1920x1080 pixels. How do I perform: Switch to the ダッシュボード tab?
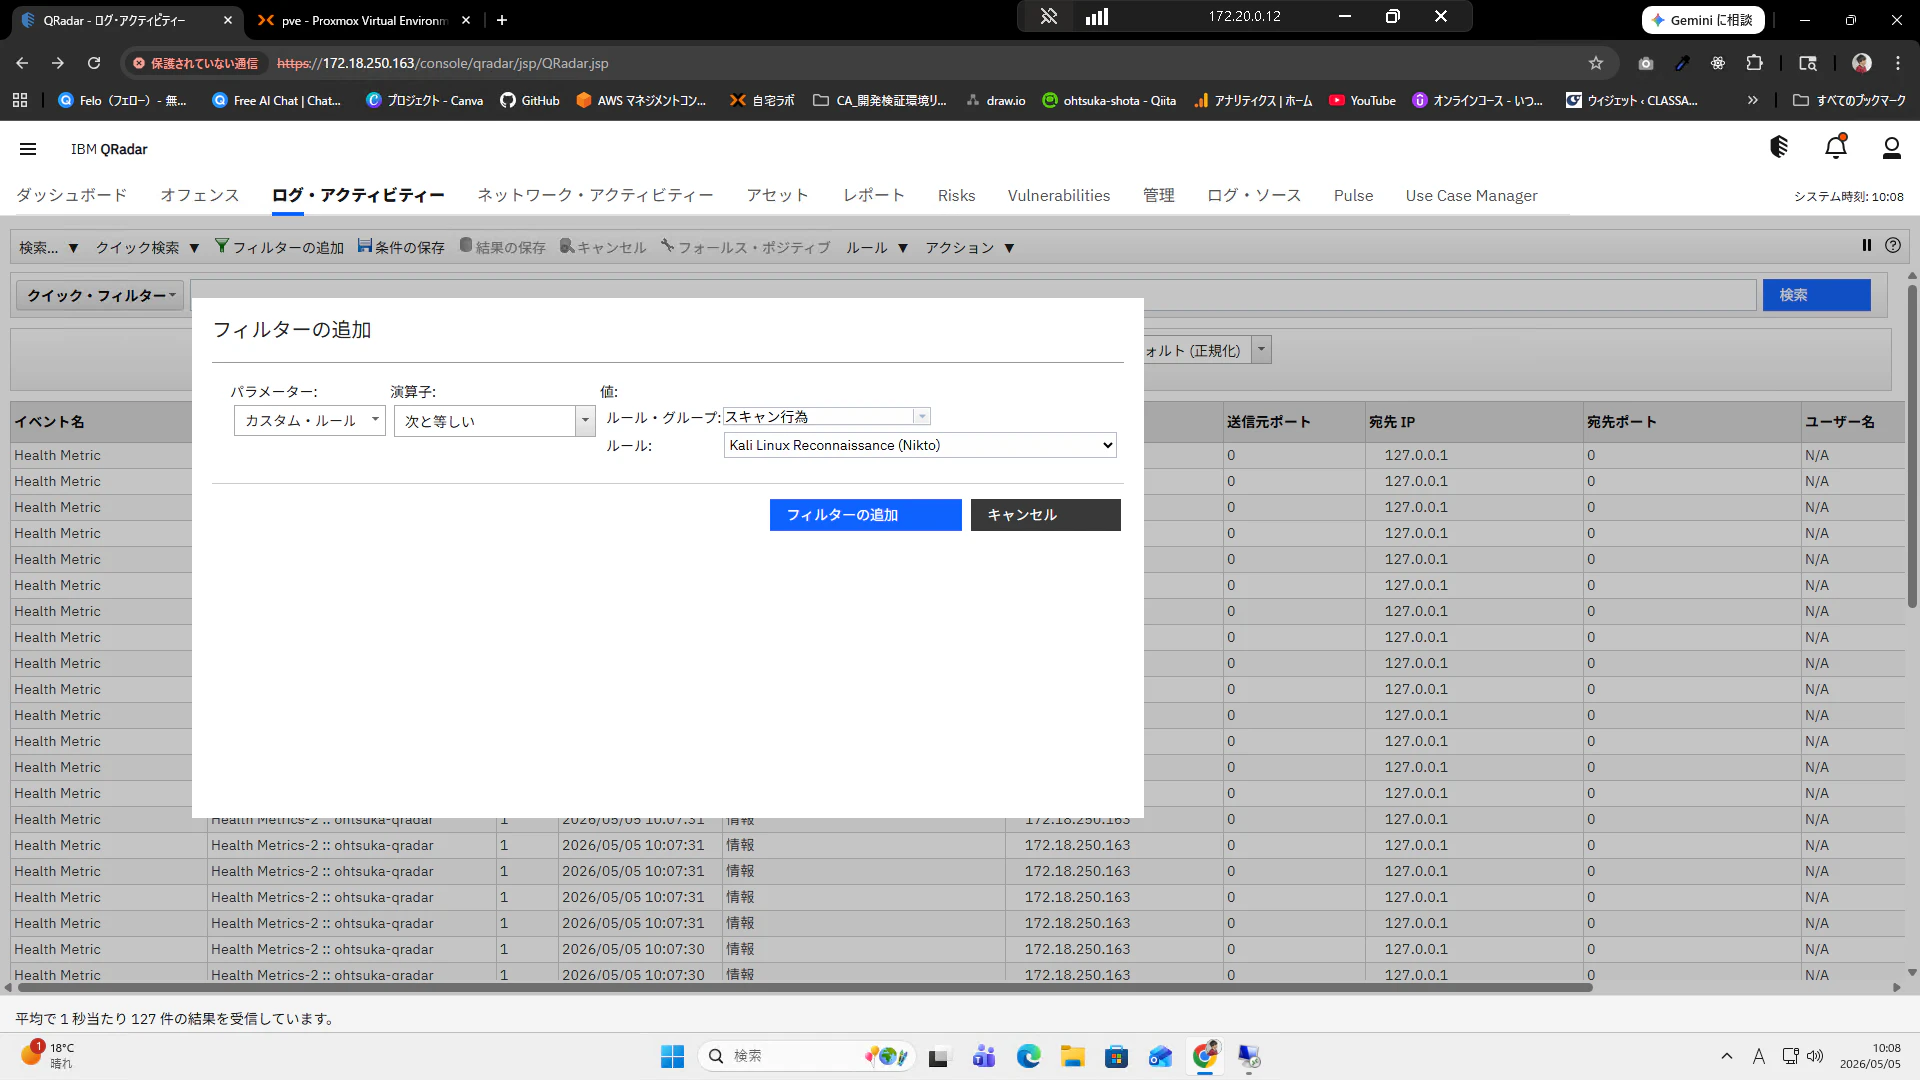[x=72, y=195]
